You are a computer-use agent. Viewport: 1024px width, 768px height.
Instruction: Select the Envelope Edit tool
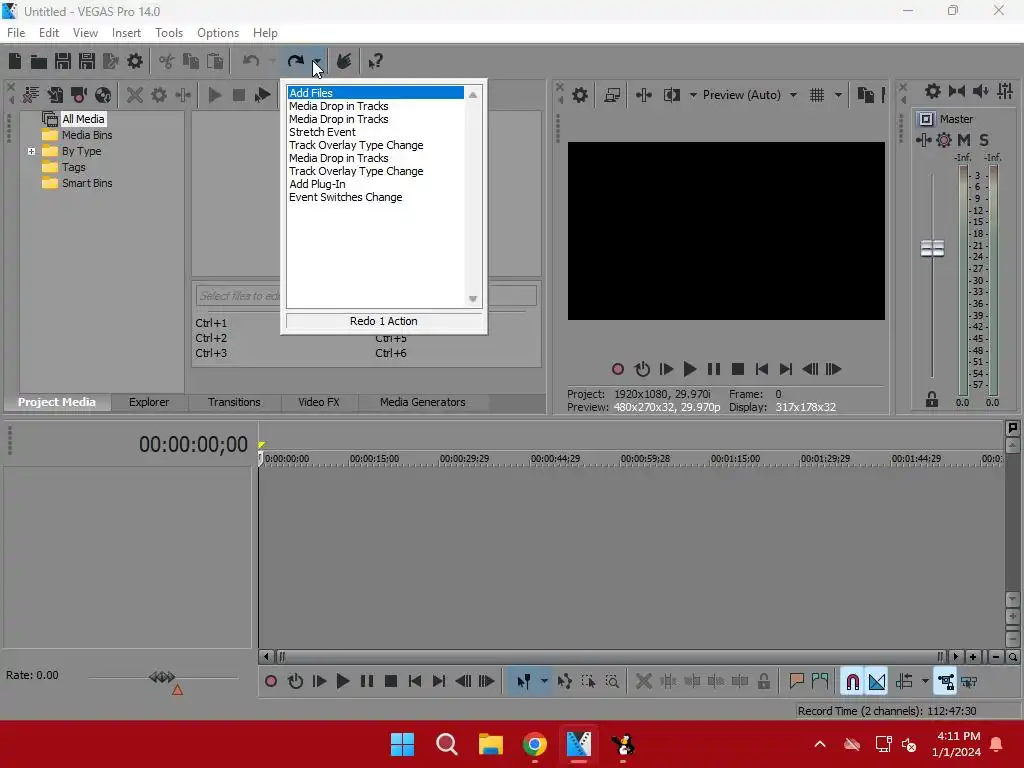(x=565, y=682)
